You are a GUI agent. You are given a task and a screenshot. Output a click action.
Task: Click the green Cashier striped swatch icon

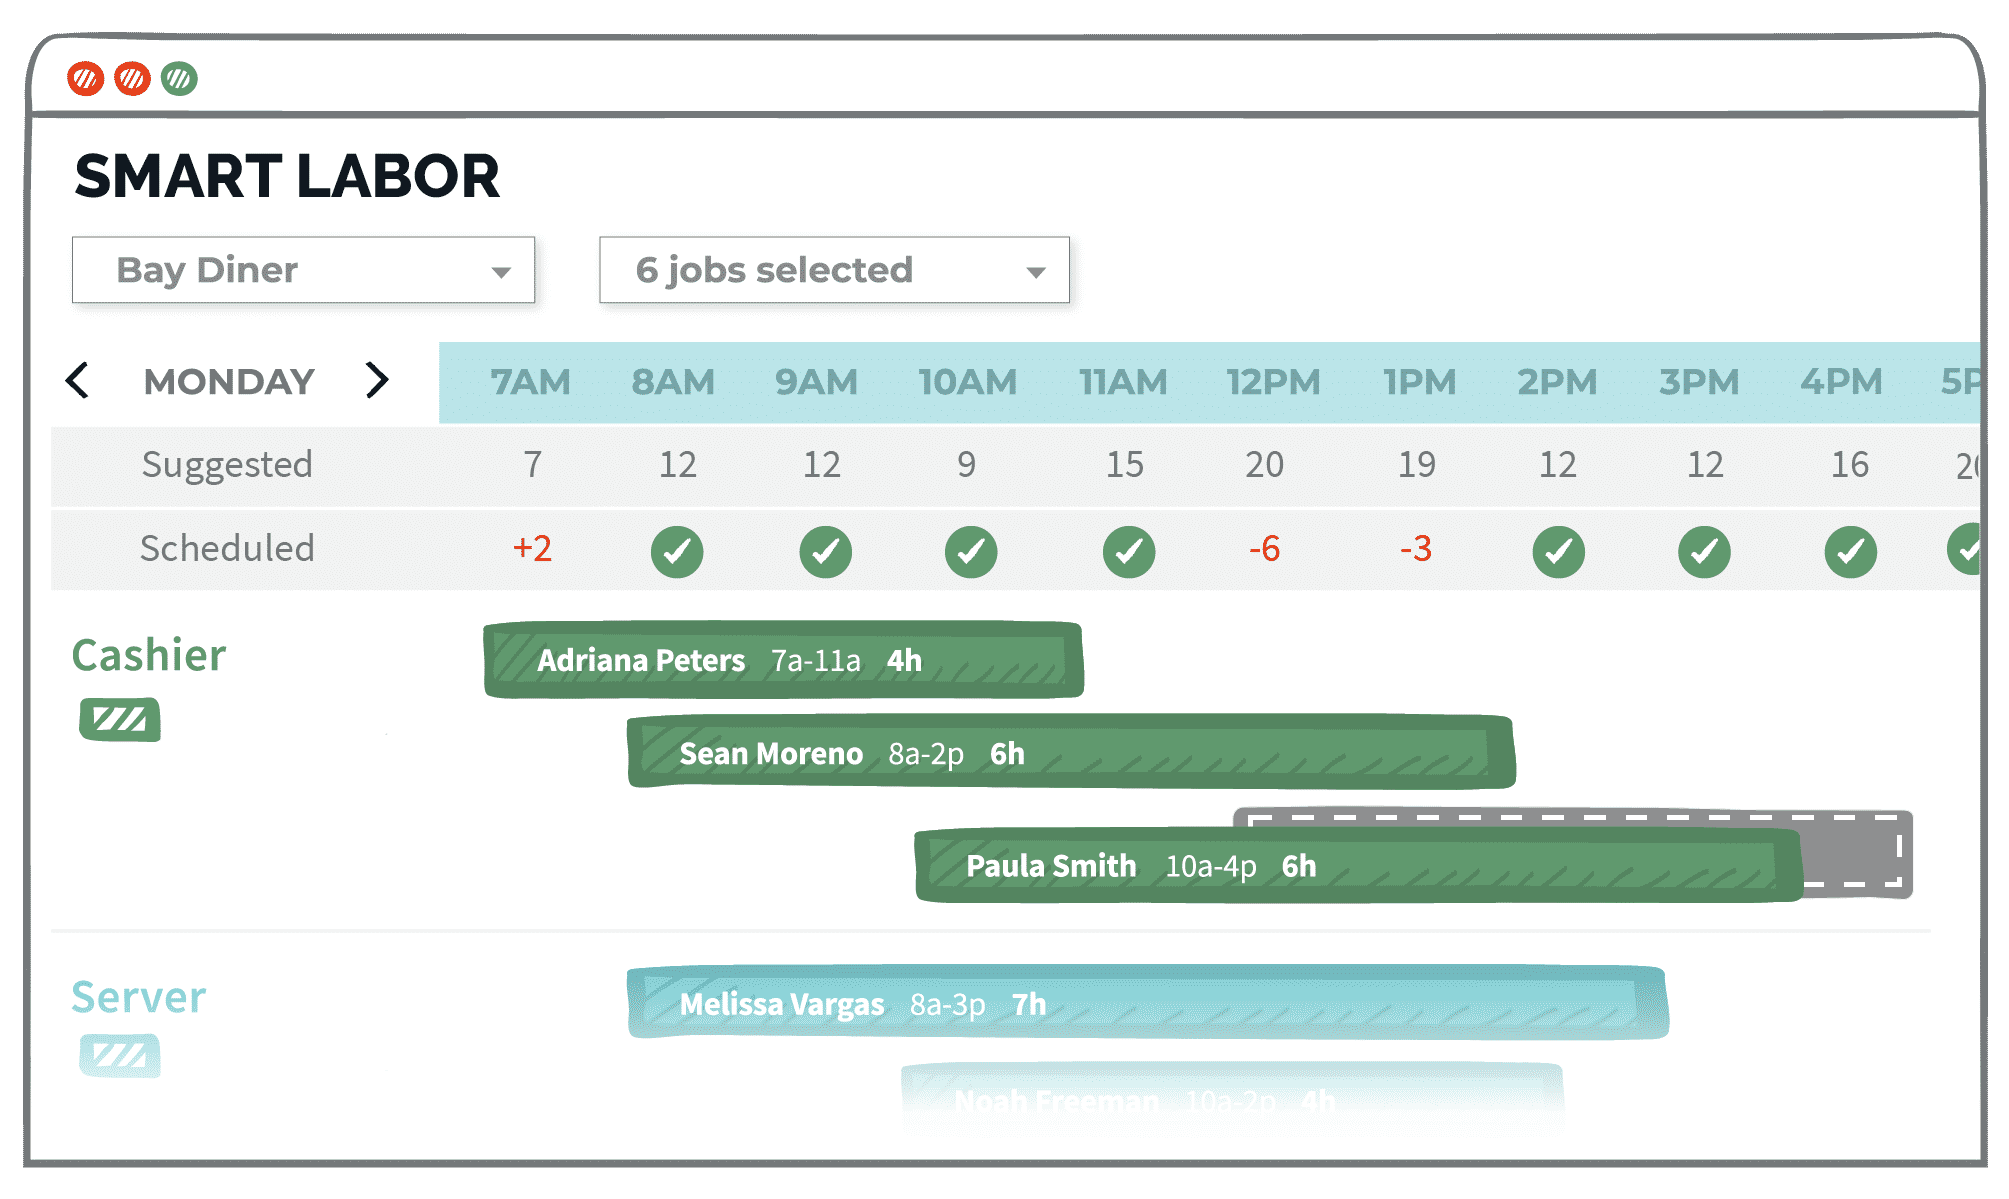pos(120,719)
